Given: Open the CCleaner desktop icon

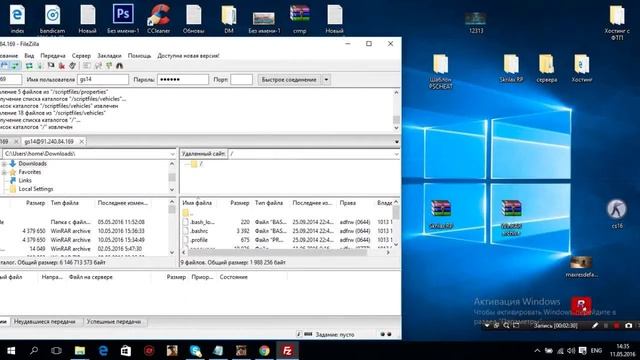Looking at the screenshot, I should click(x=158, y=19).
